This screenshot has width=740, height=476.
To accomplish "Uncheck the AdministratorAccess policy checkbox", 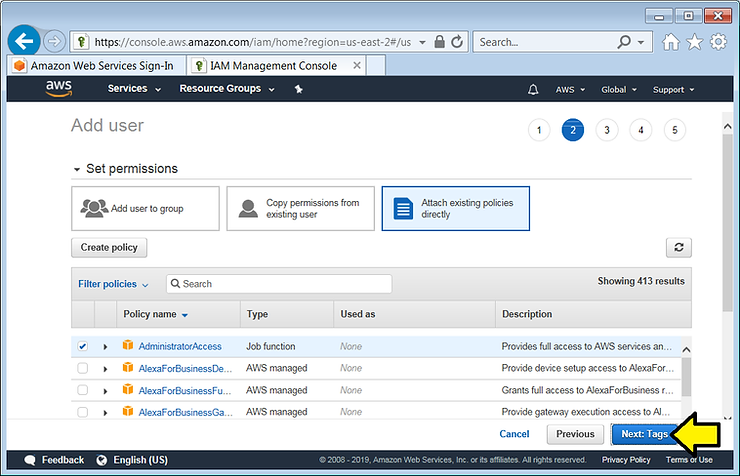I will (83, 347).
